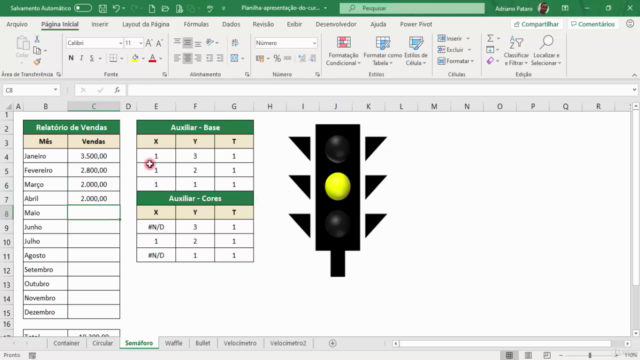Undo the last action
Image resolution: width=640 pixels, height=360 pixels.
[x=116, y=8]
